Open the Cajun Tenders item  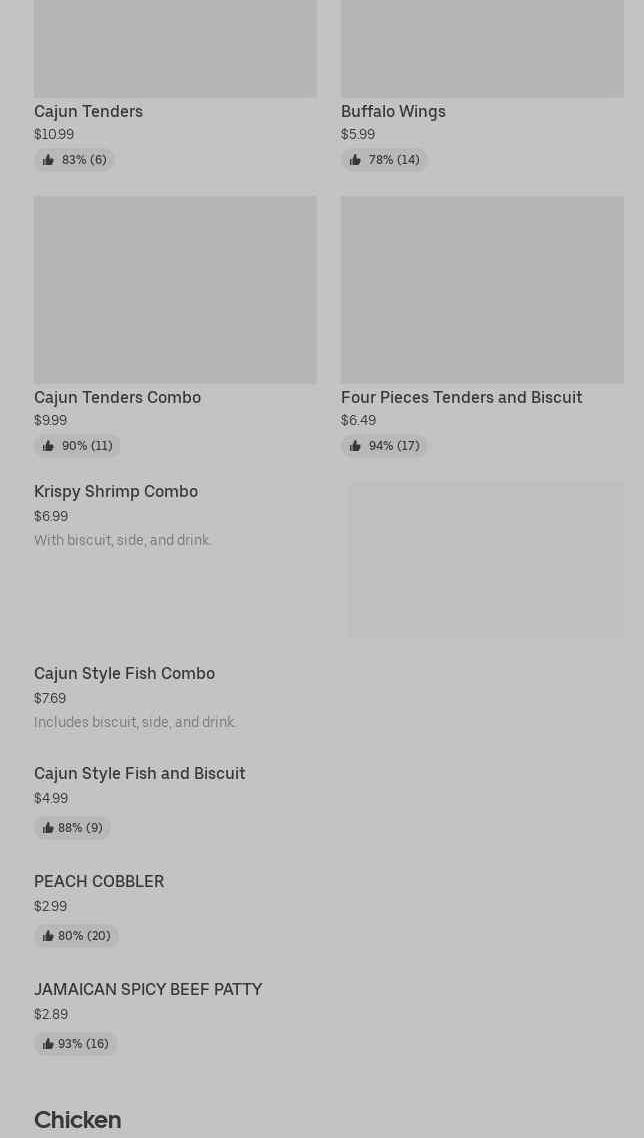tap(88, 111)
